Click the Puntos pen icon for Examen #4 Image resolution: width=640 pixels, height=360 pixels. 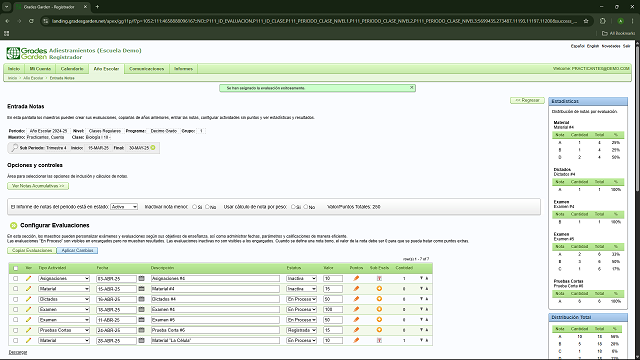[x=356, y=309]
